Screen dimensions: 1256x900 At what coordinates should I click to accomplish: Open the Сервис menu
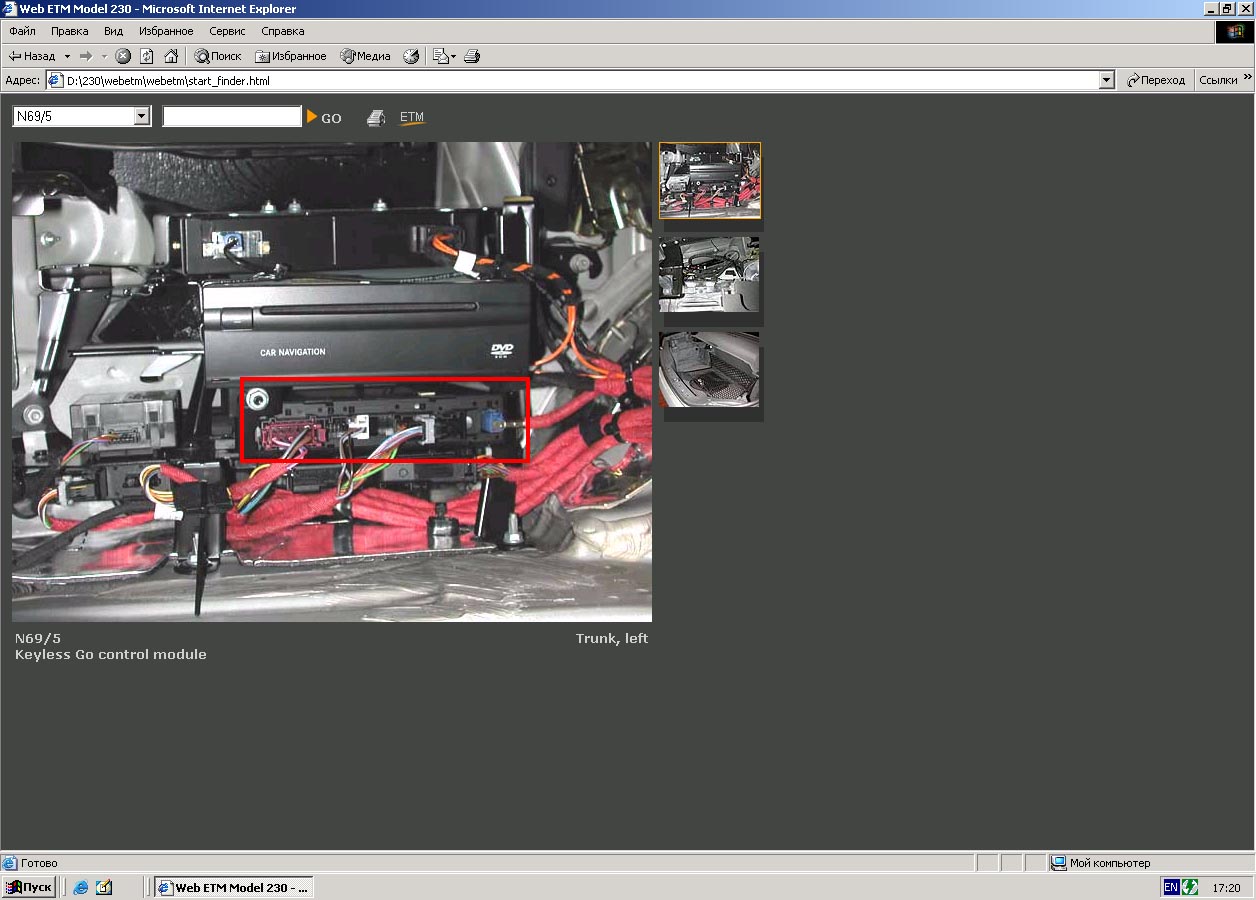click(x=227, y=31)
